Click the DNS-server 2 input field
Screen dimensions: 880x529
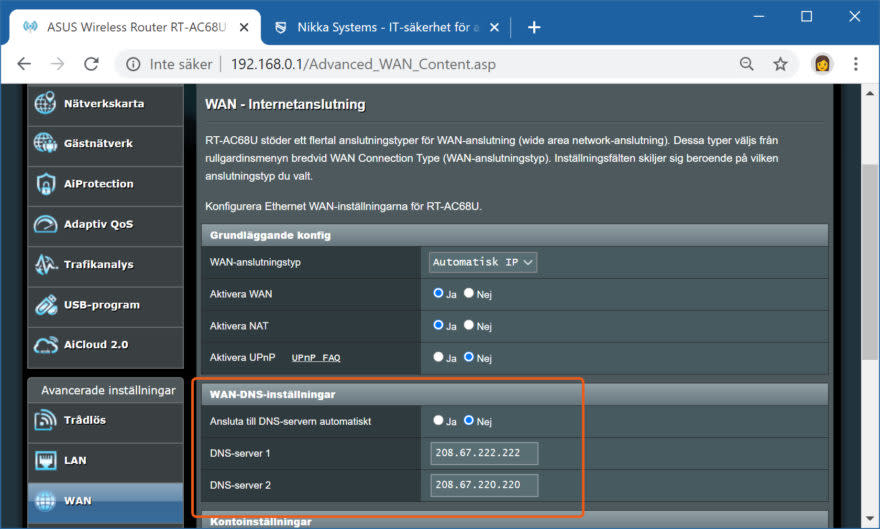tap(484, 485)
